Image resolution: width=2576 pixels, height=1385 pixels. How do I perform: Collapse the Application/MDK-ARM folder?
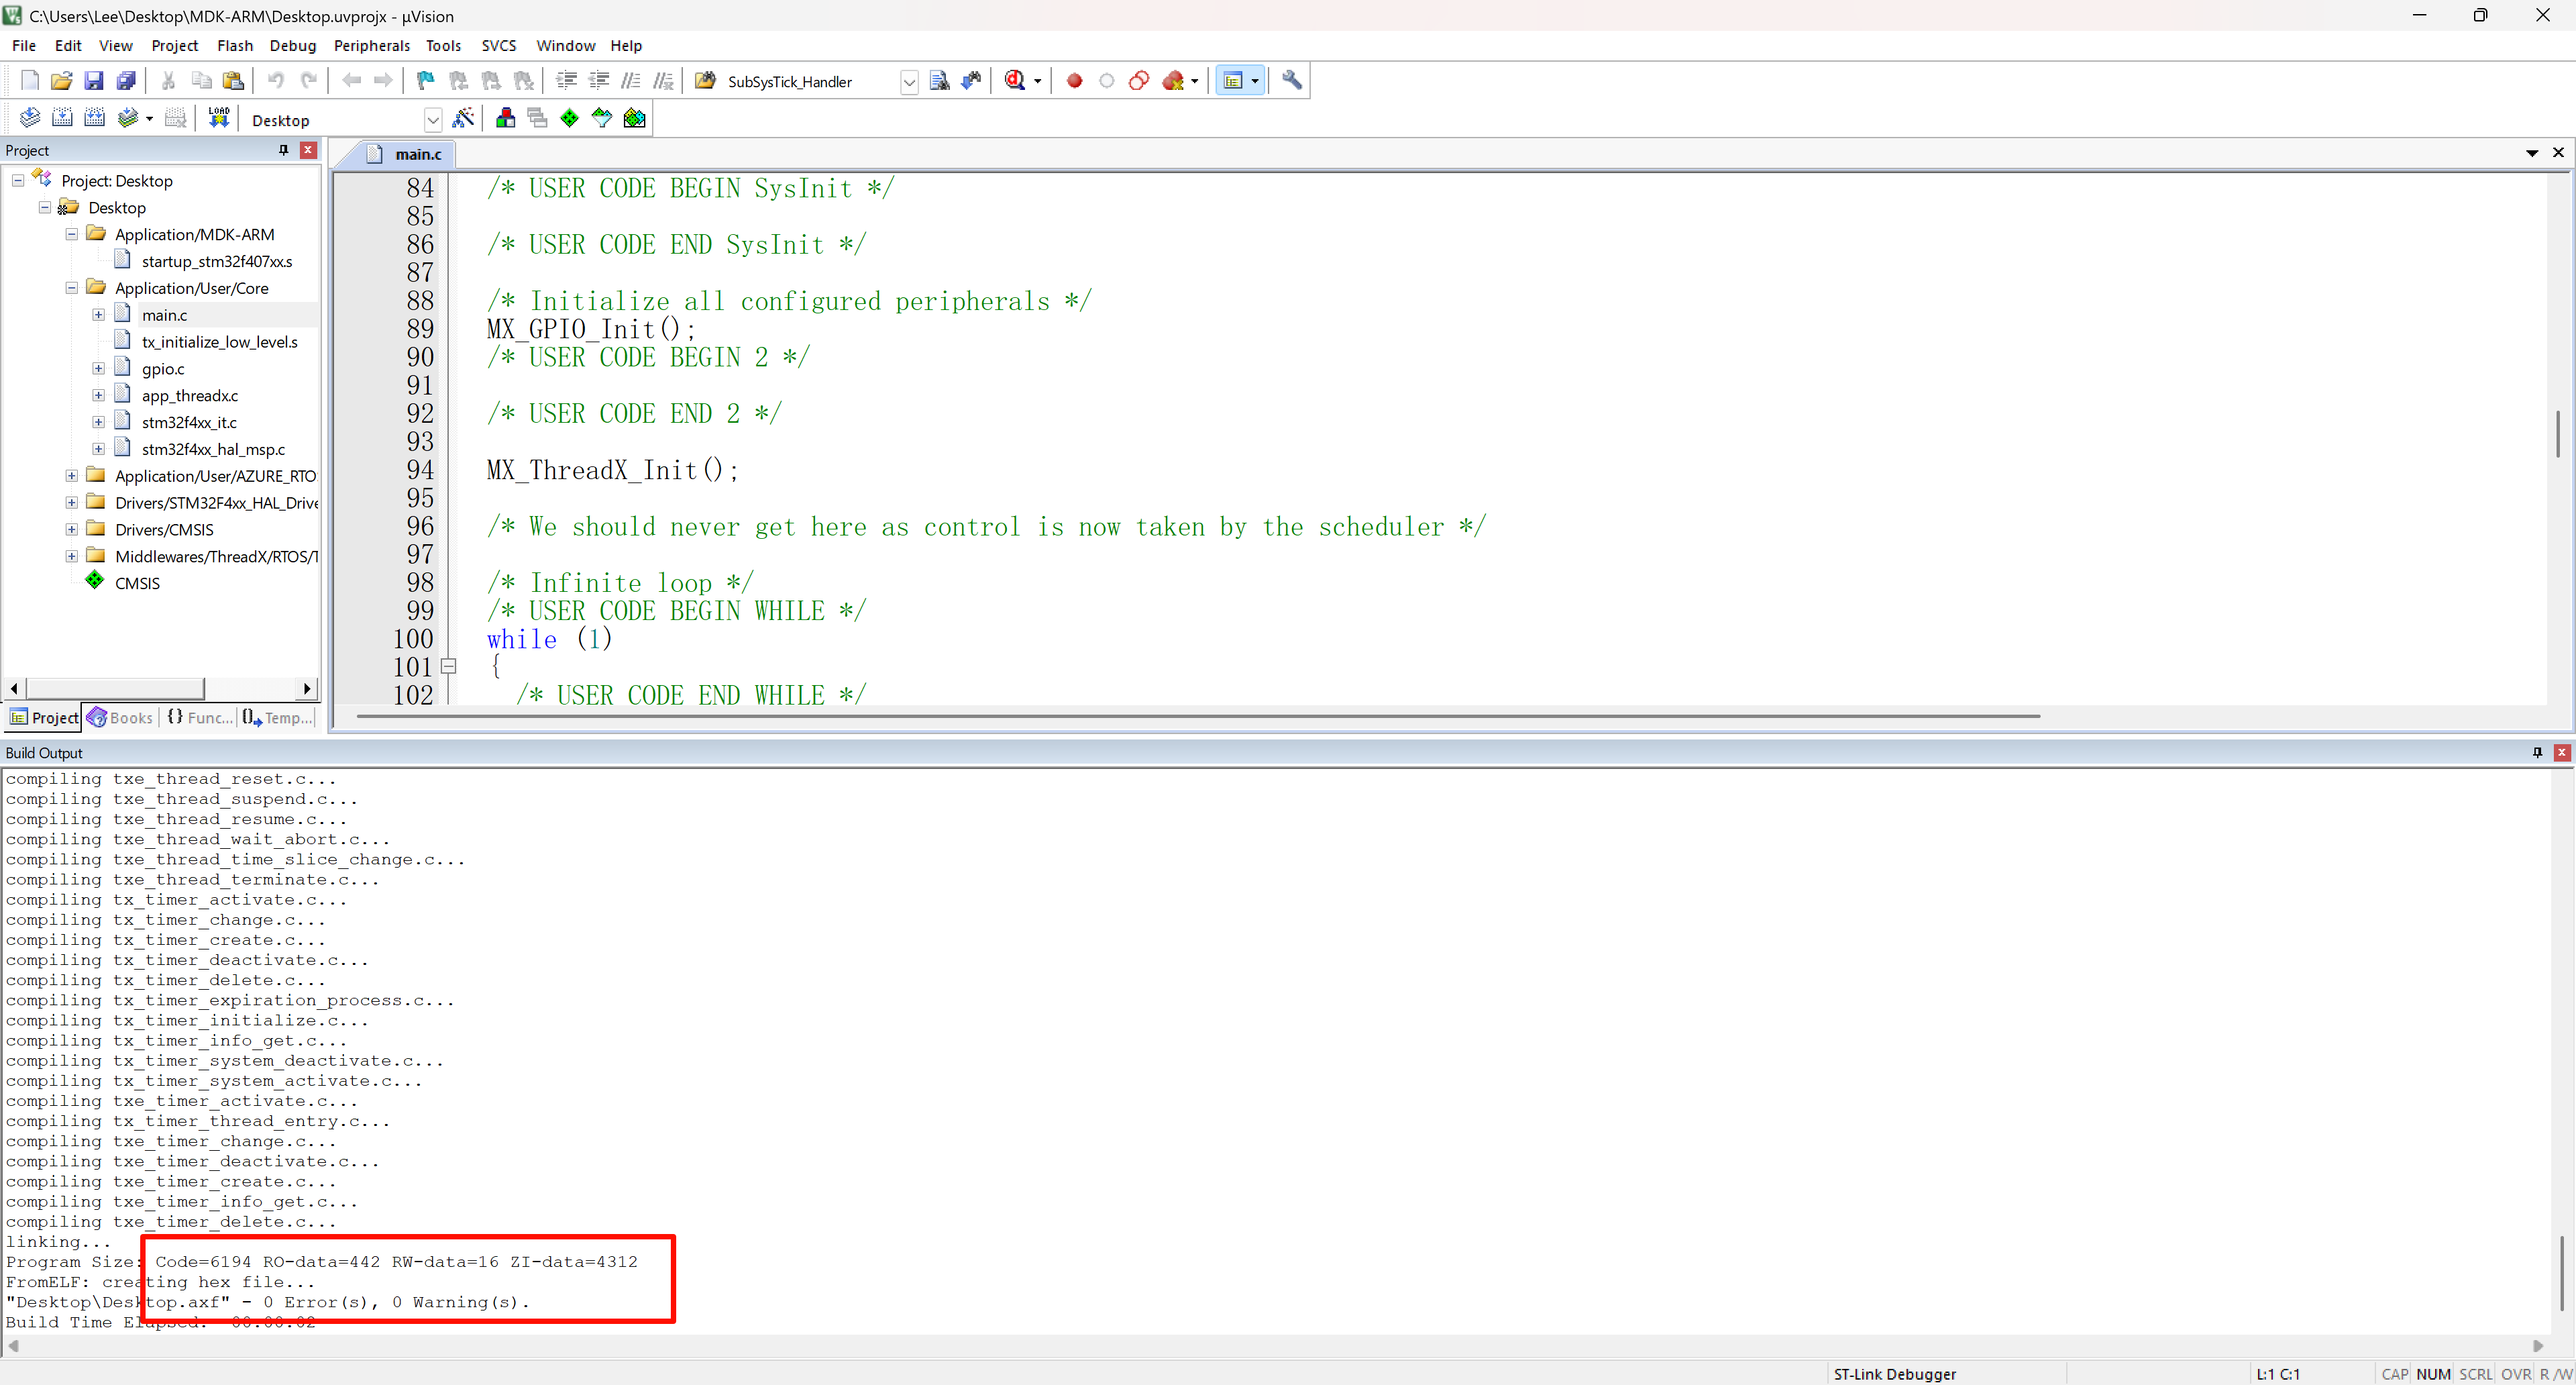click(x=71, y=234)
